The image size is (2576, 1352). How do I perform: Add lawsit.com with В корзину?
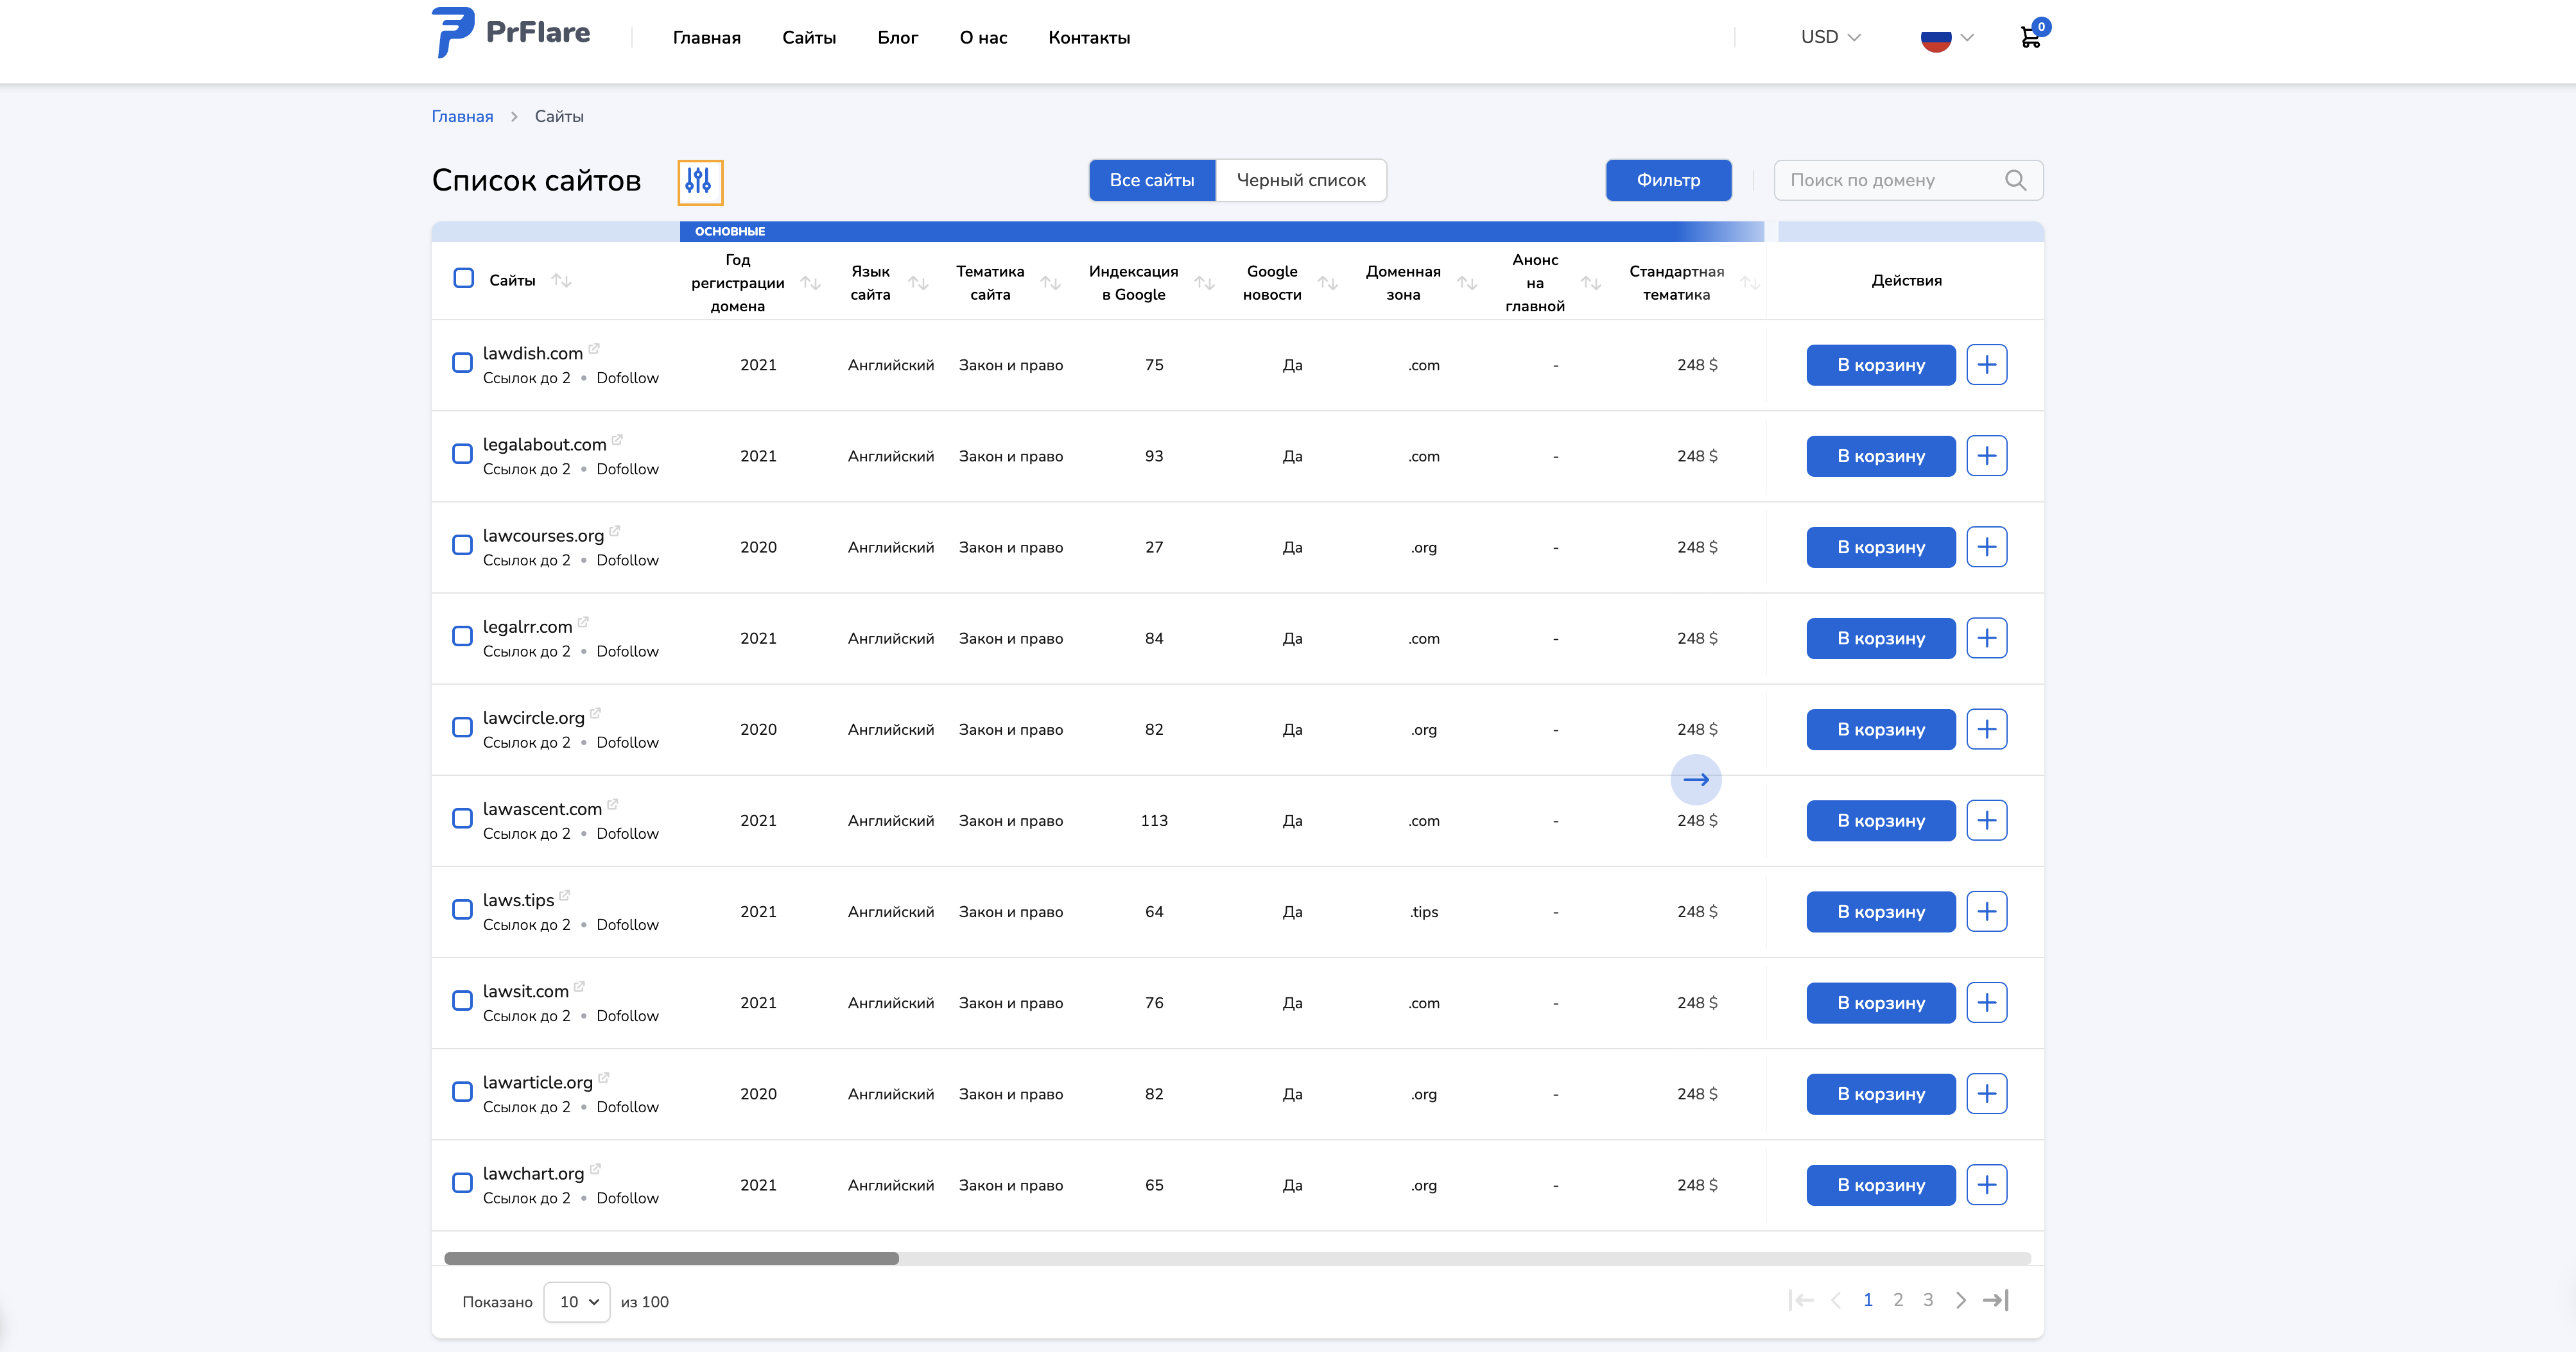pyautogui.click(x=1880, y=1002)
